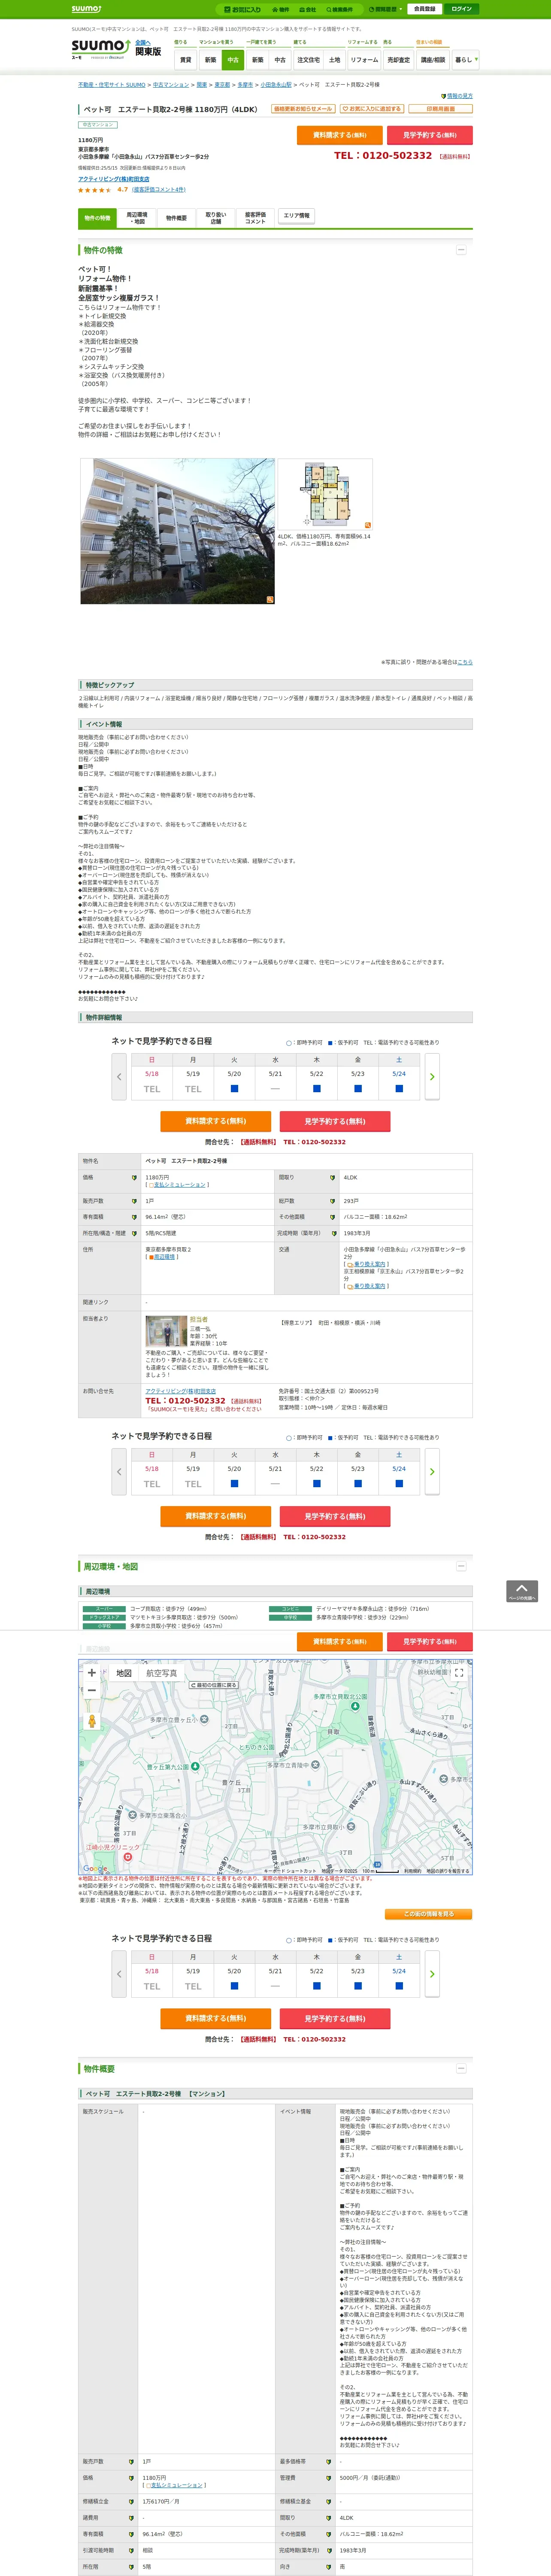Expand the 閲覧履歴 dropdown in header

click(385, 9)
